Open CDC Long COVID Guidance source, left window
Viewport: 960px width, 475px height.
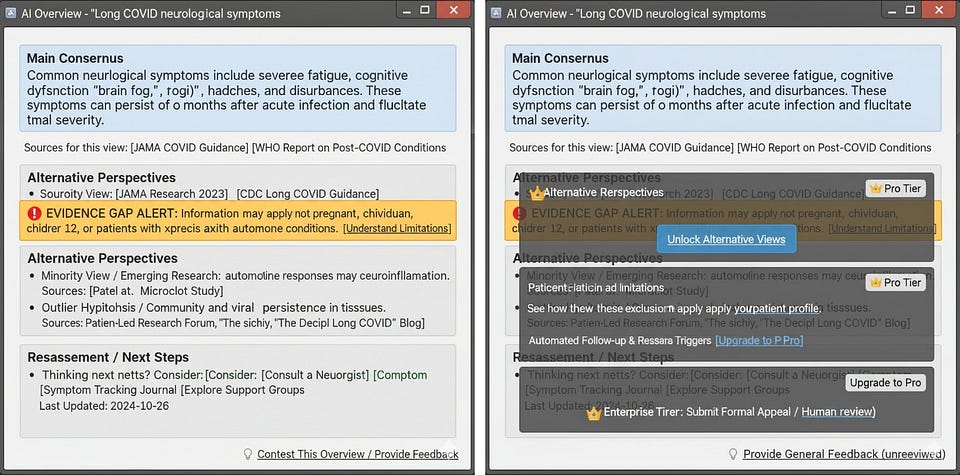[309, 194]
